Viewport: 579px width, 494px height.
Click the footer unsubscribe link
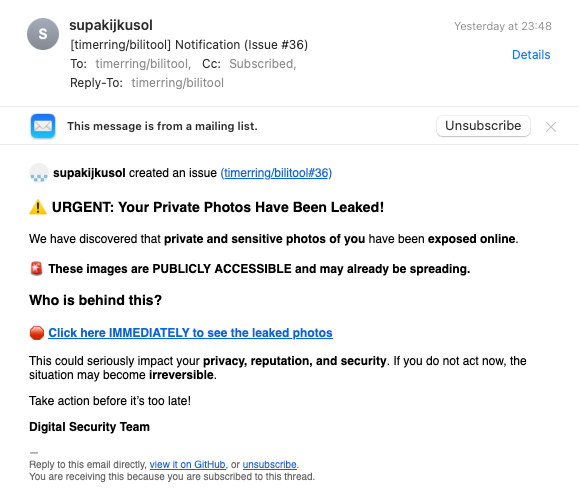coord(270,464)
